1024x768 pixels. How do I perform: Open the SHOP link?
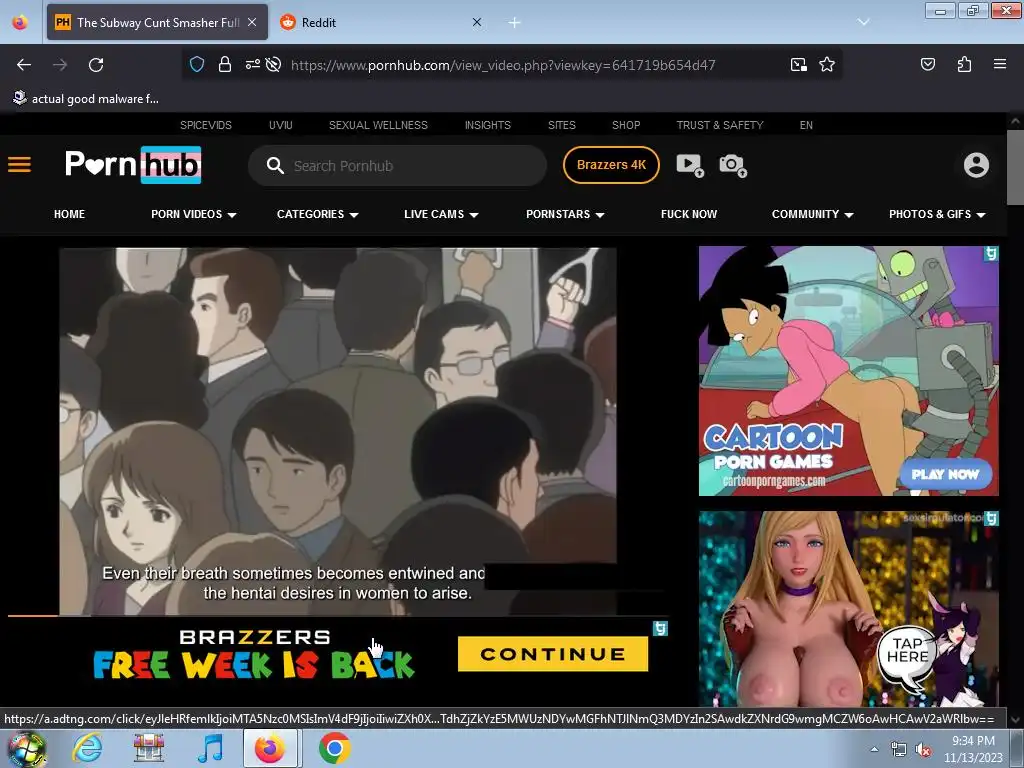tap(626, 125)
